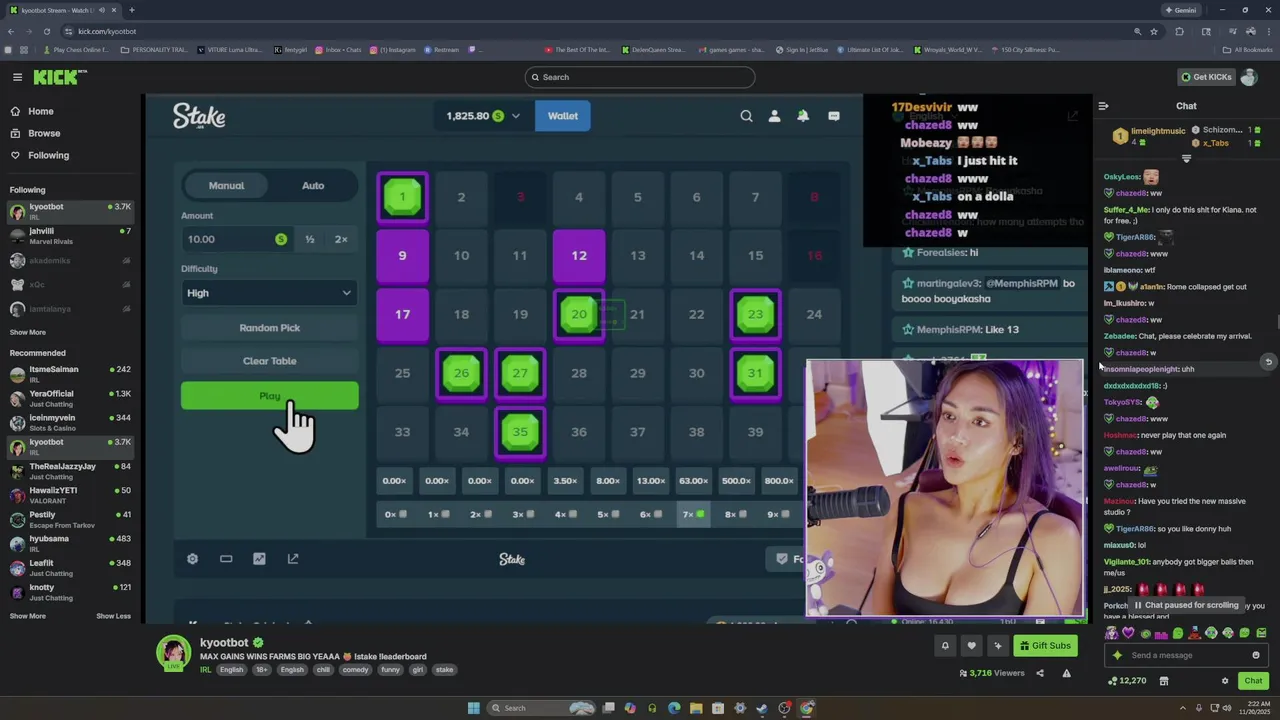The height and width of the screenshot is (720, 1280).
Task: Toggle theatre mode icon in Stake footer
Action: pos(226,559)
